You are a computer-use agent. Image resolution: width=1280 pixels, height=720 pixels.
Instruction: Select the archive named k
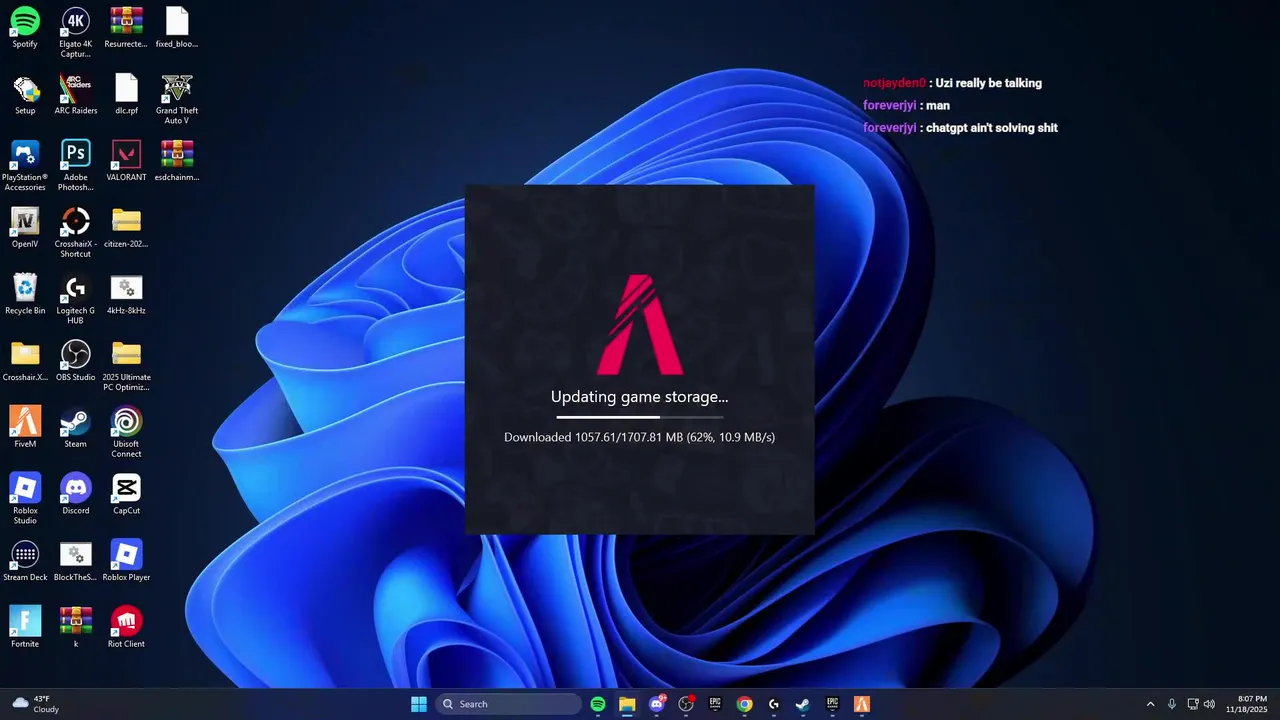76,627
